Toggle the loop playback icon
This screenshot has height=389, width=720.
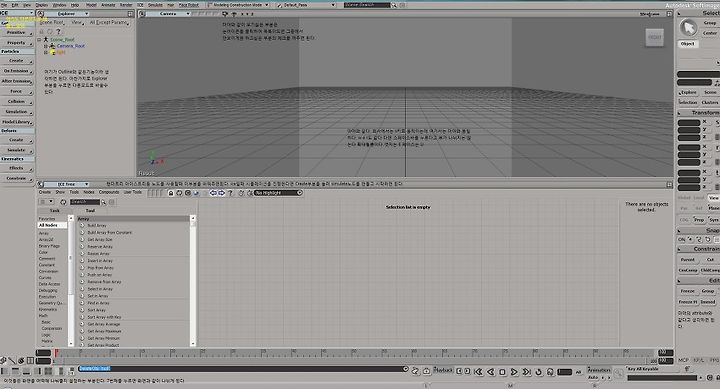[539, 372]
